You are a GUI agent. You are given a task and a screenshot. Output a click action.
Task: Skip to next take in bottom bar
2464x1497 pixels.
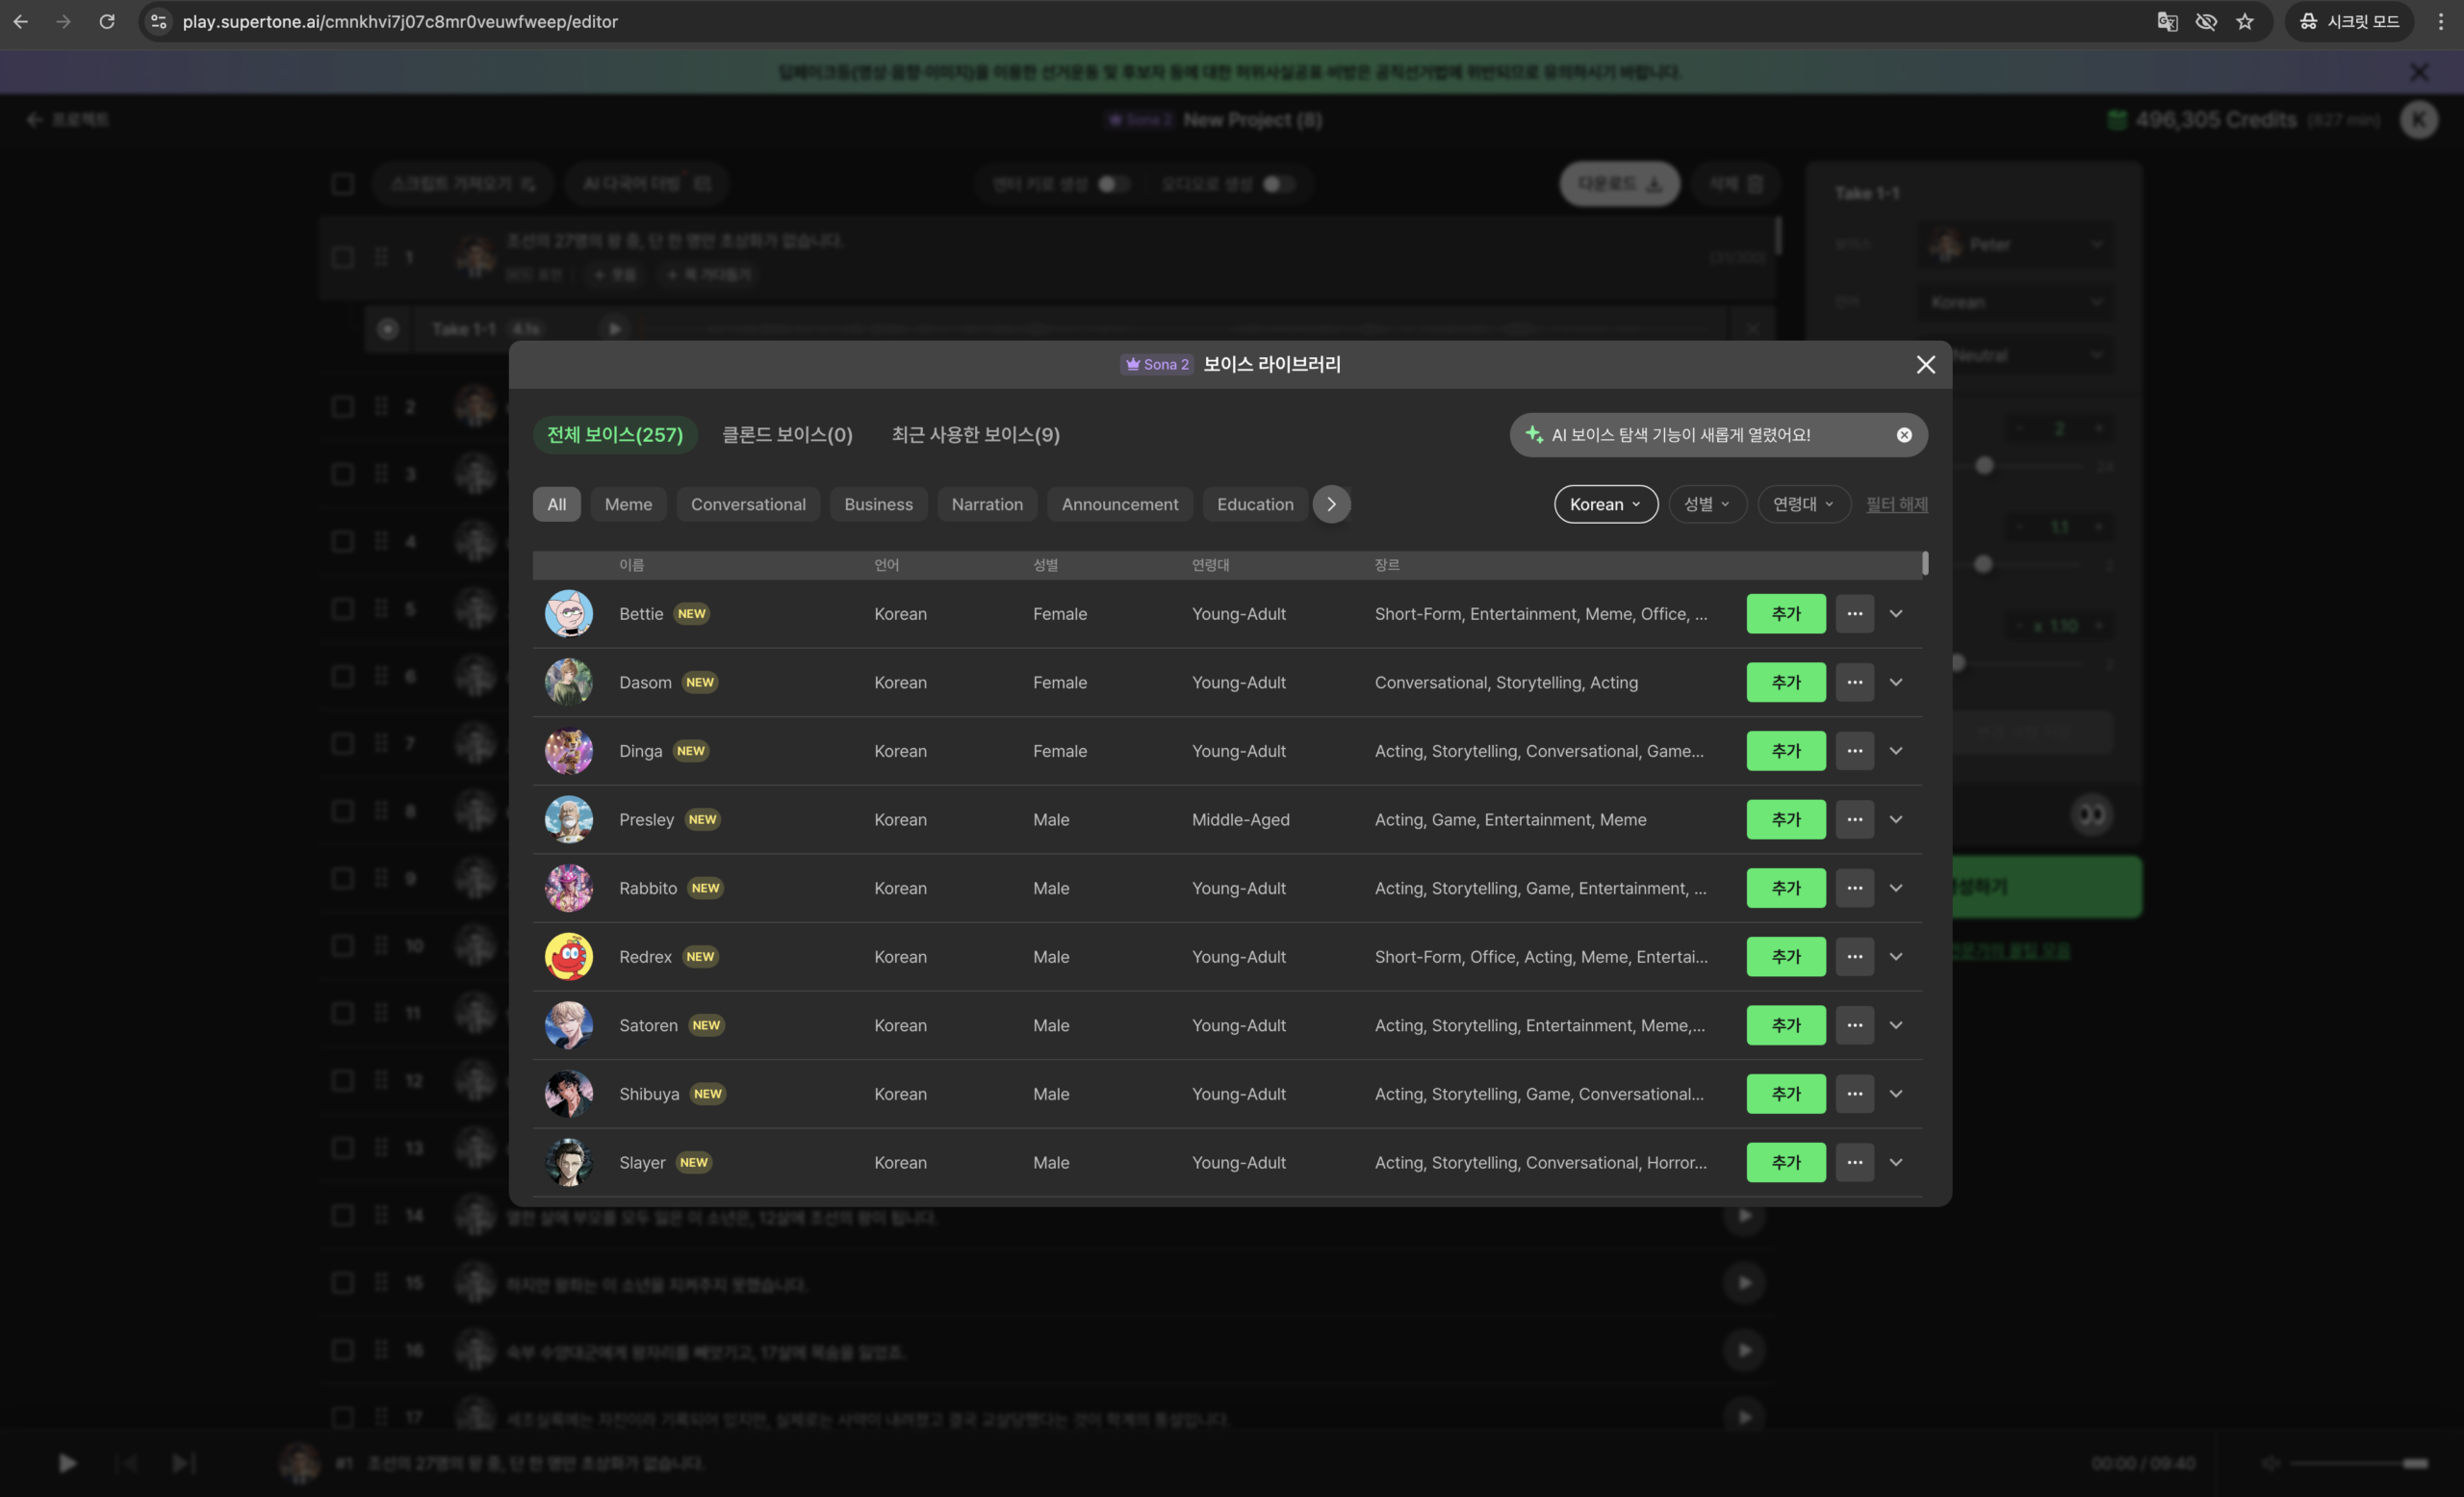coord(182,1463)
